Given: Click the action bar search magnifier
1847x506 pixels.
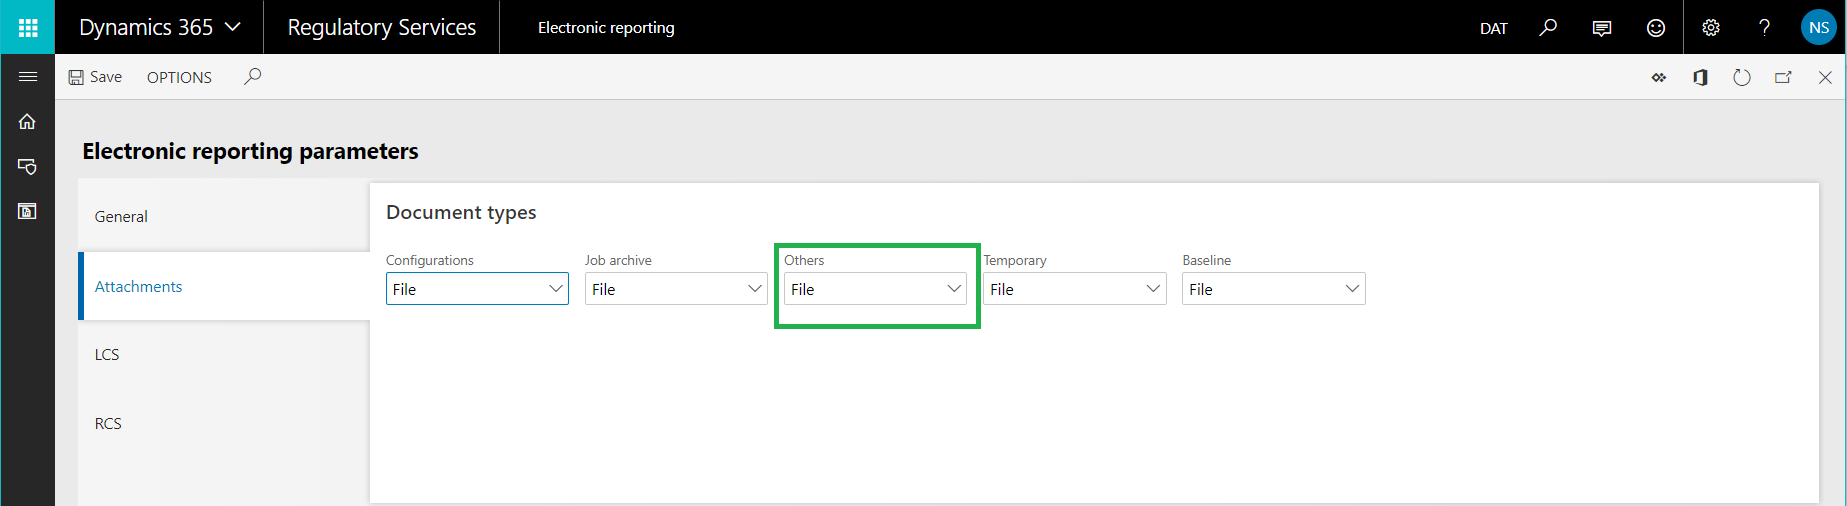Looking at the screenshot, I should (x=253, y=76).
